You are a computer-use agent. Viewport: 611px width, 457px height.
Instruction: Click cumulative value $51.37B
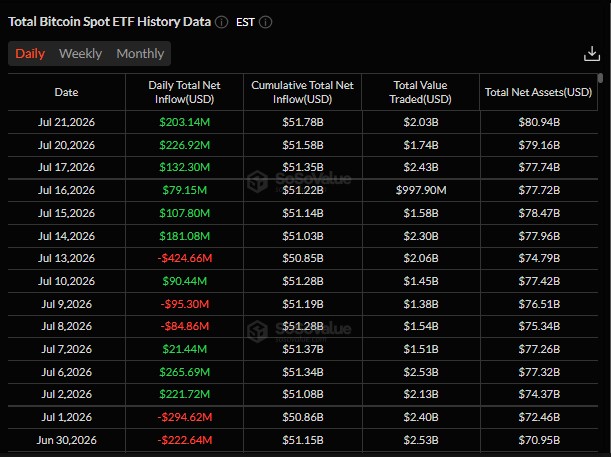303,349
